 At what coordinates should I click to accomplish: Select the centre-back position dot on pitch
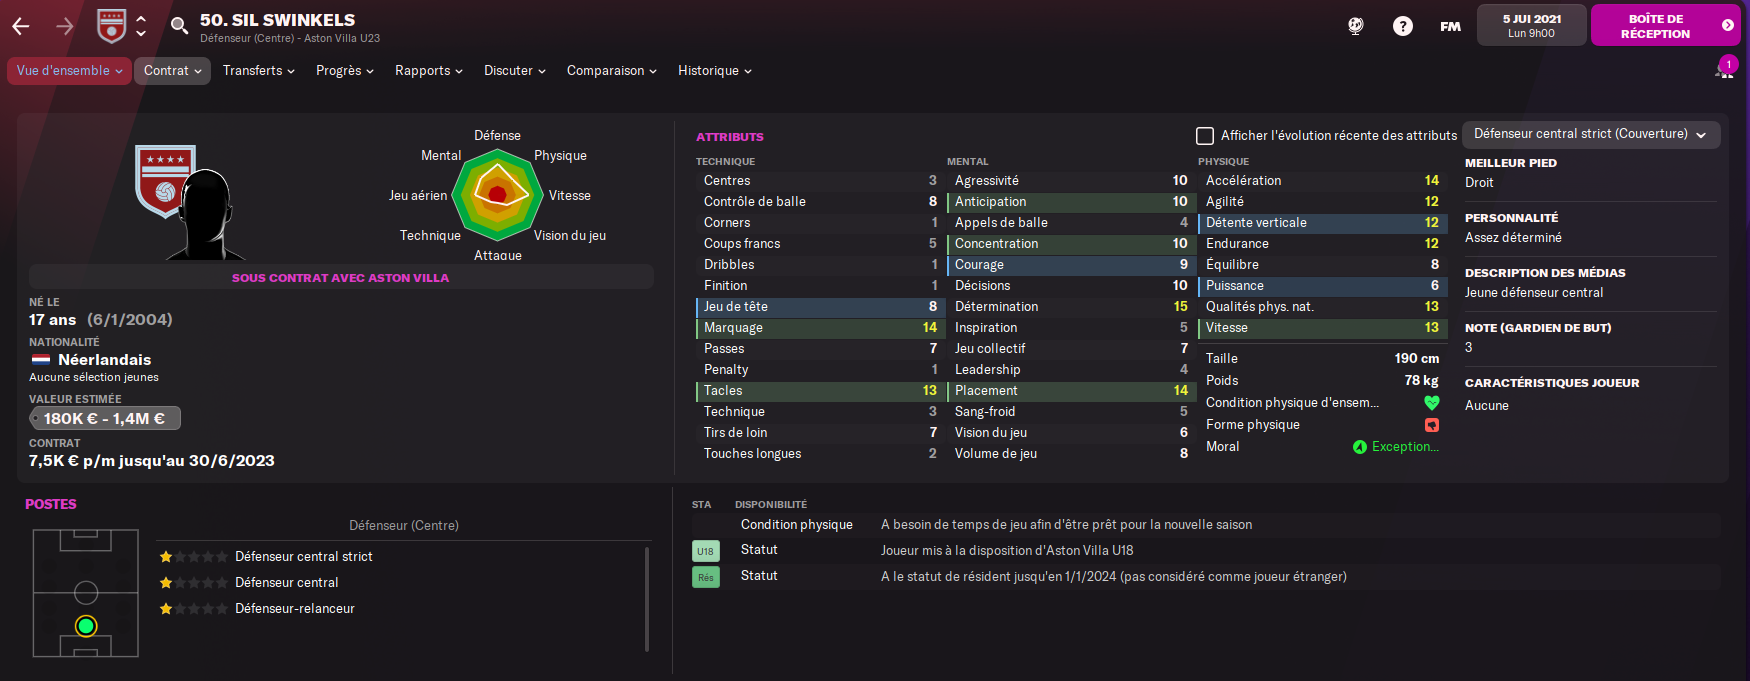(x=86, y=626)
